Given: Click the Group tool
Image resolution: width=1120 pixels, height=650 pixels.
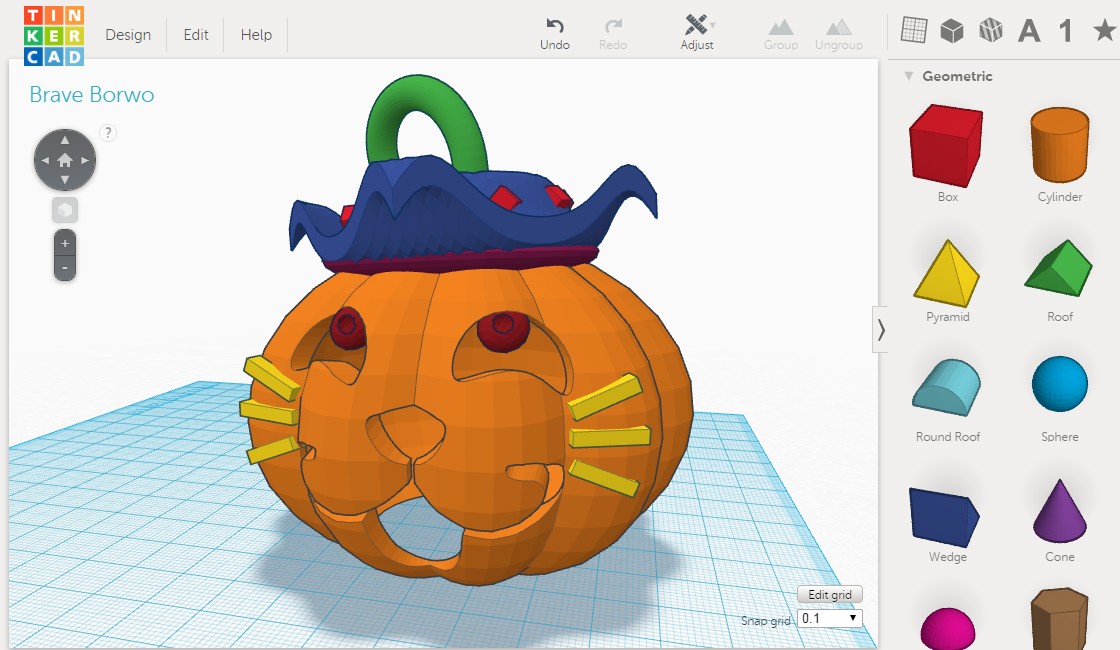Looking at the screenshot, I should pos(781,34).
